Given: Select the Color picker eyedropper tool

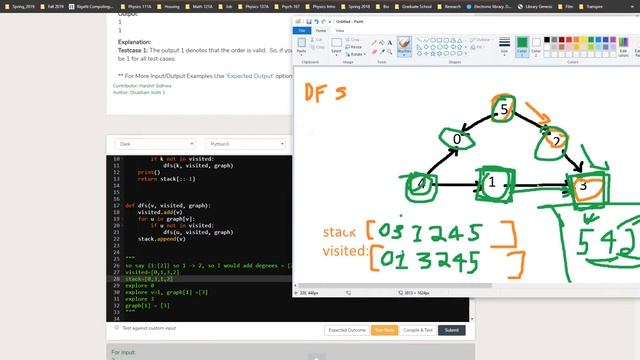Looking at the screenshot, I should [x=382, y=52].
